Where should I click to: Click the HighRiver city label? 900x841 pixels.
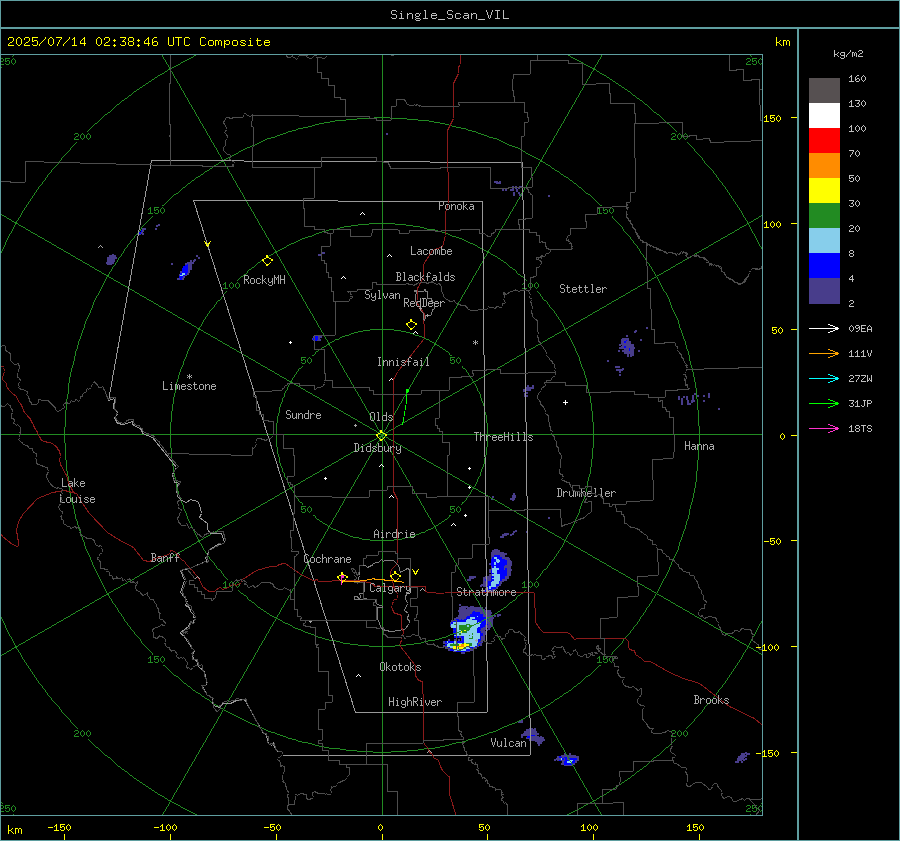(x=415, y=702)
